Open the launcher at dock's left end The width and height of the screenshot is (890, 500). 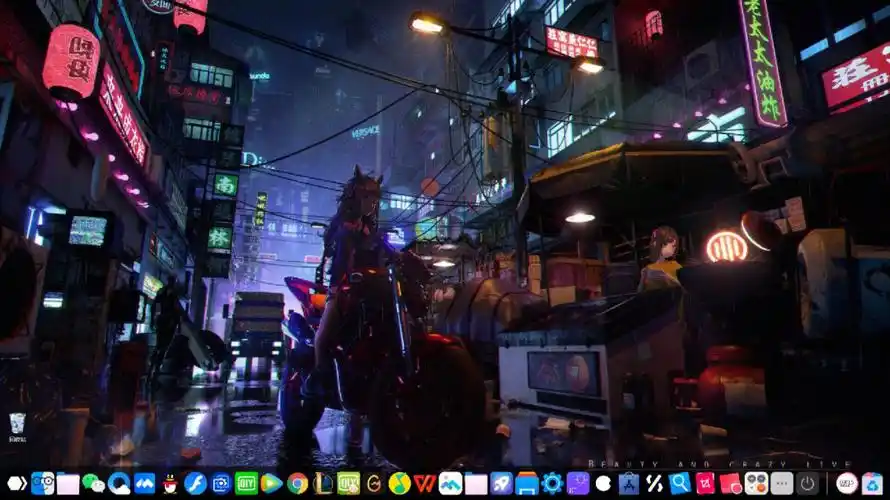17,483
